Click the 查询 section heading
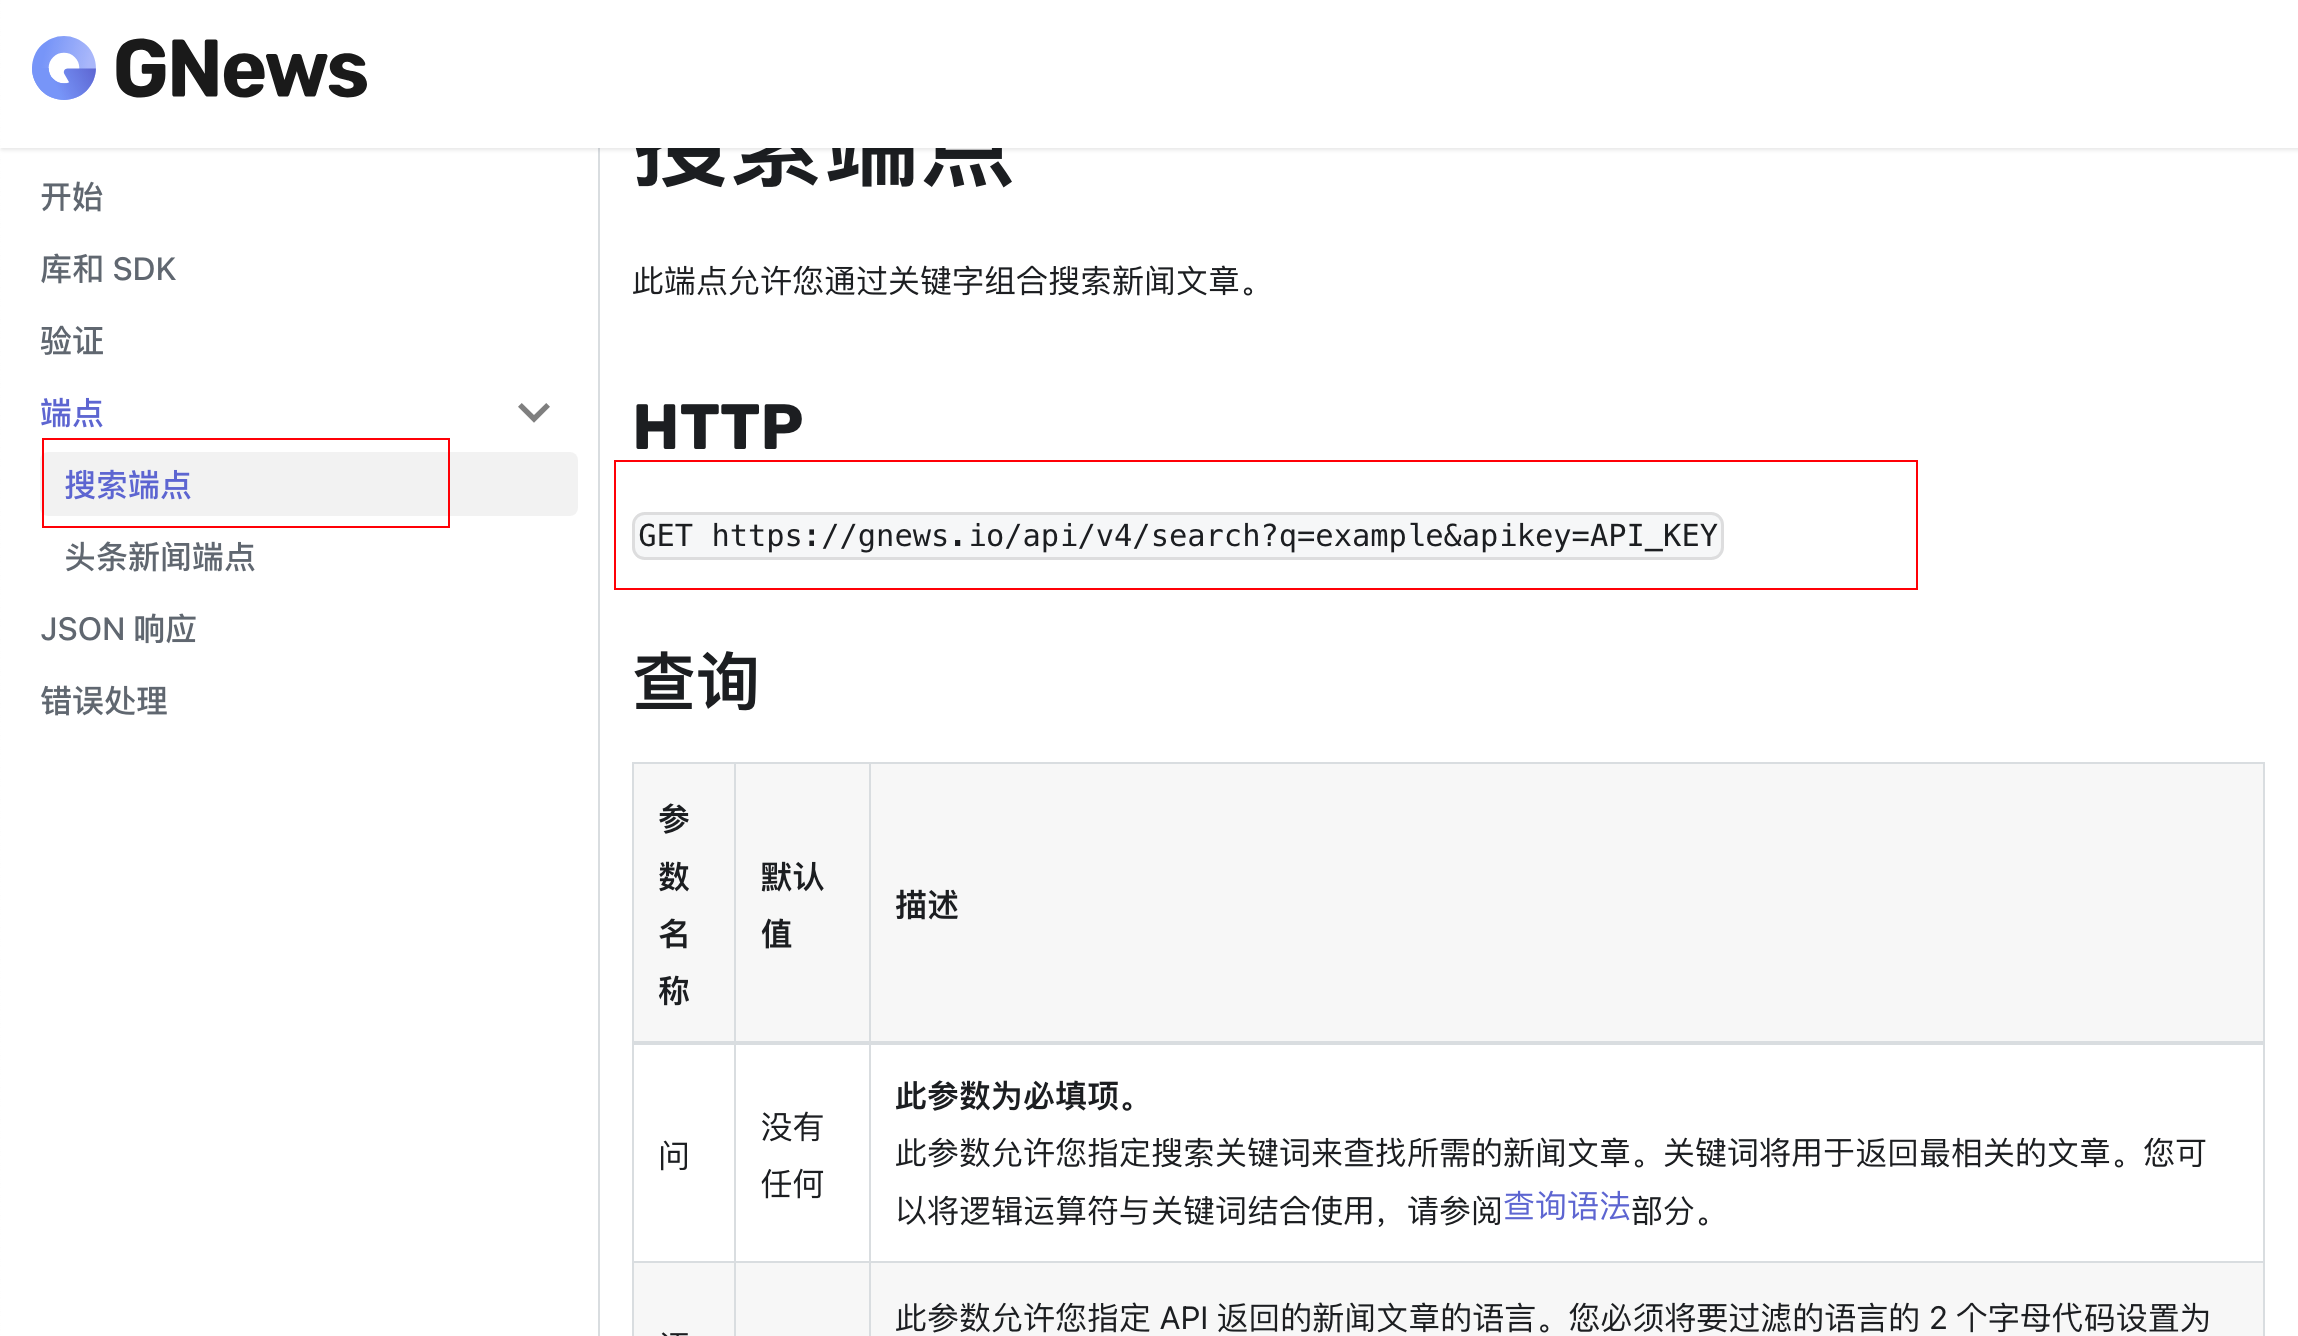The width and height of the screenshot is (2298, 1336). click(696, 681)
